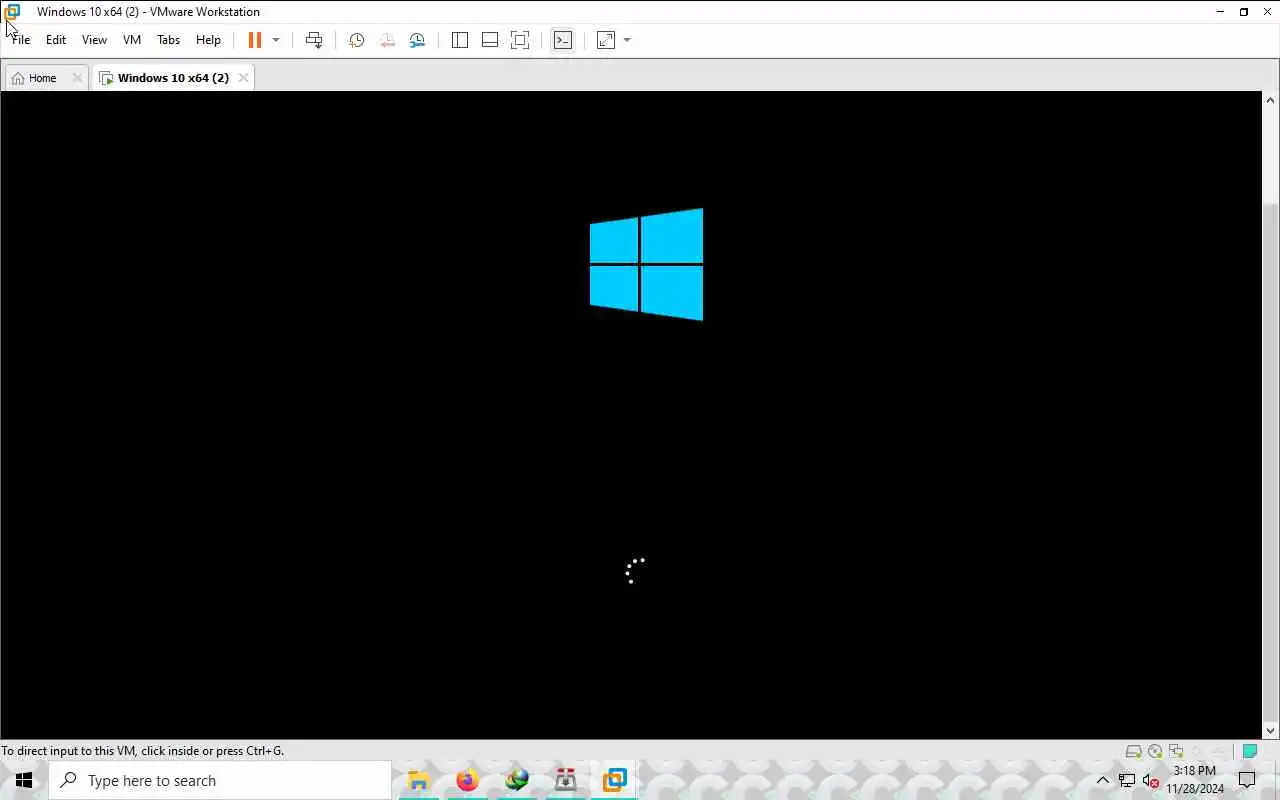This screenshot has width=1280, height=800.
Task: Toggle the library sidebar panel
Action: 460,40
